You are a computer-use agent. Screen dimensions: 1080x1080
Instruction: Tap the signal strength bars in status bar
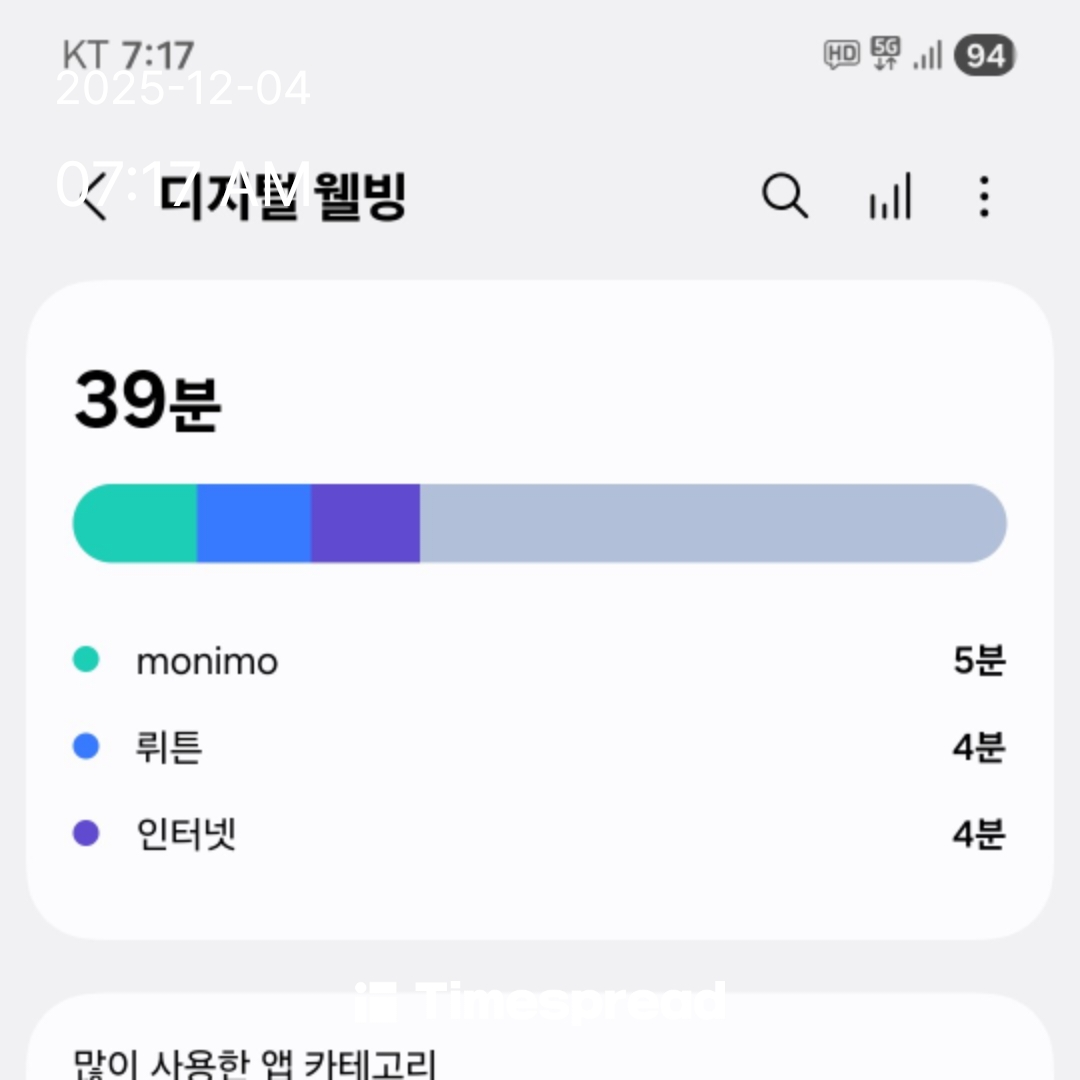click(x=928, y=56)
